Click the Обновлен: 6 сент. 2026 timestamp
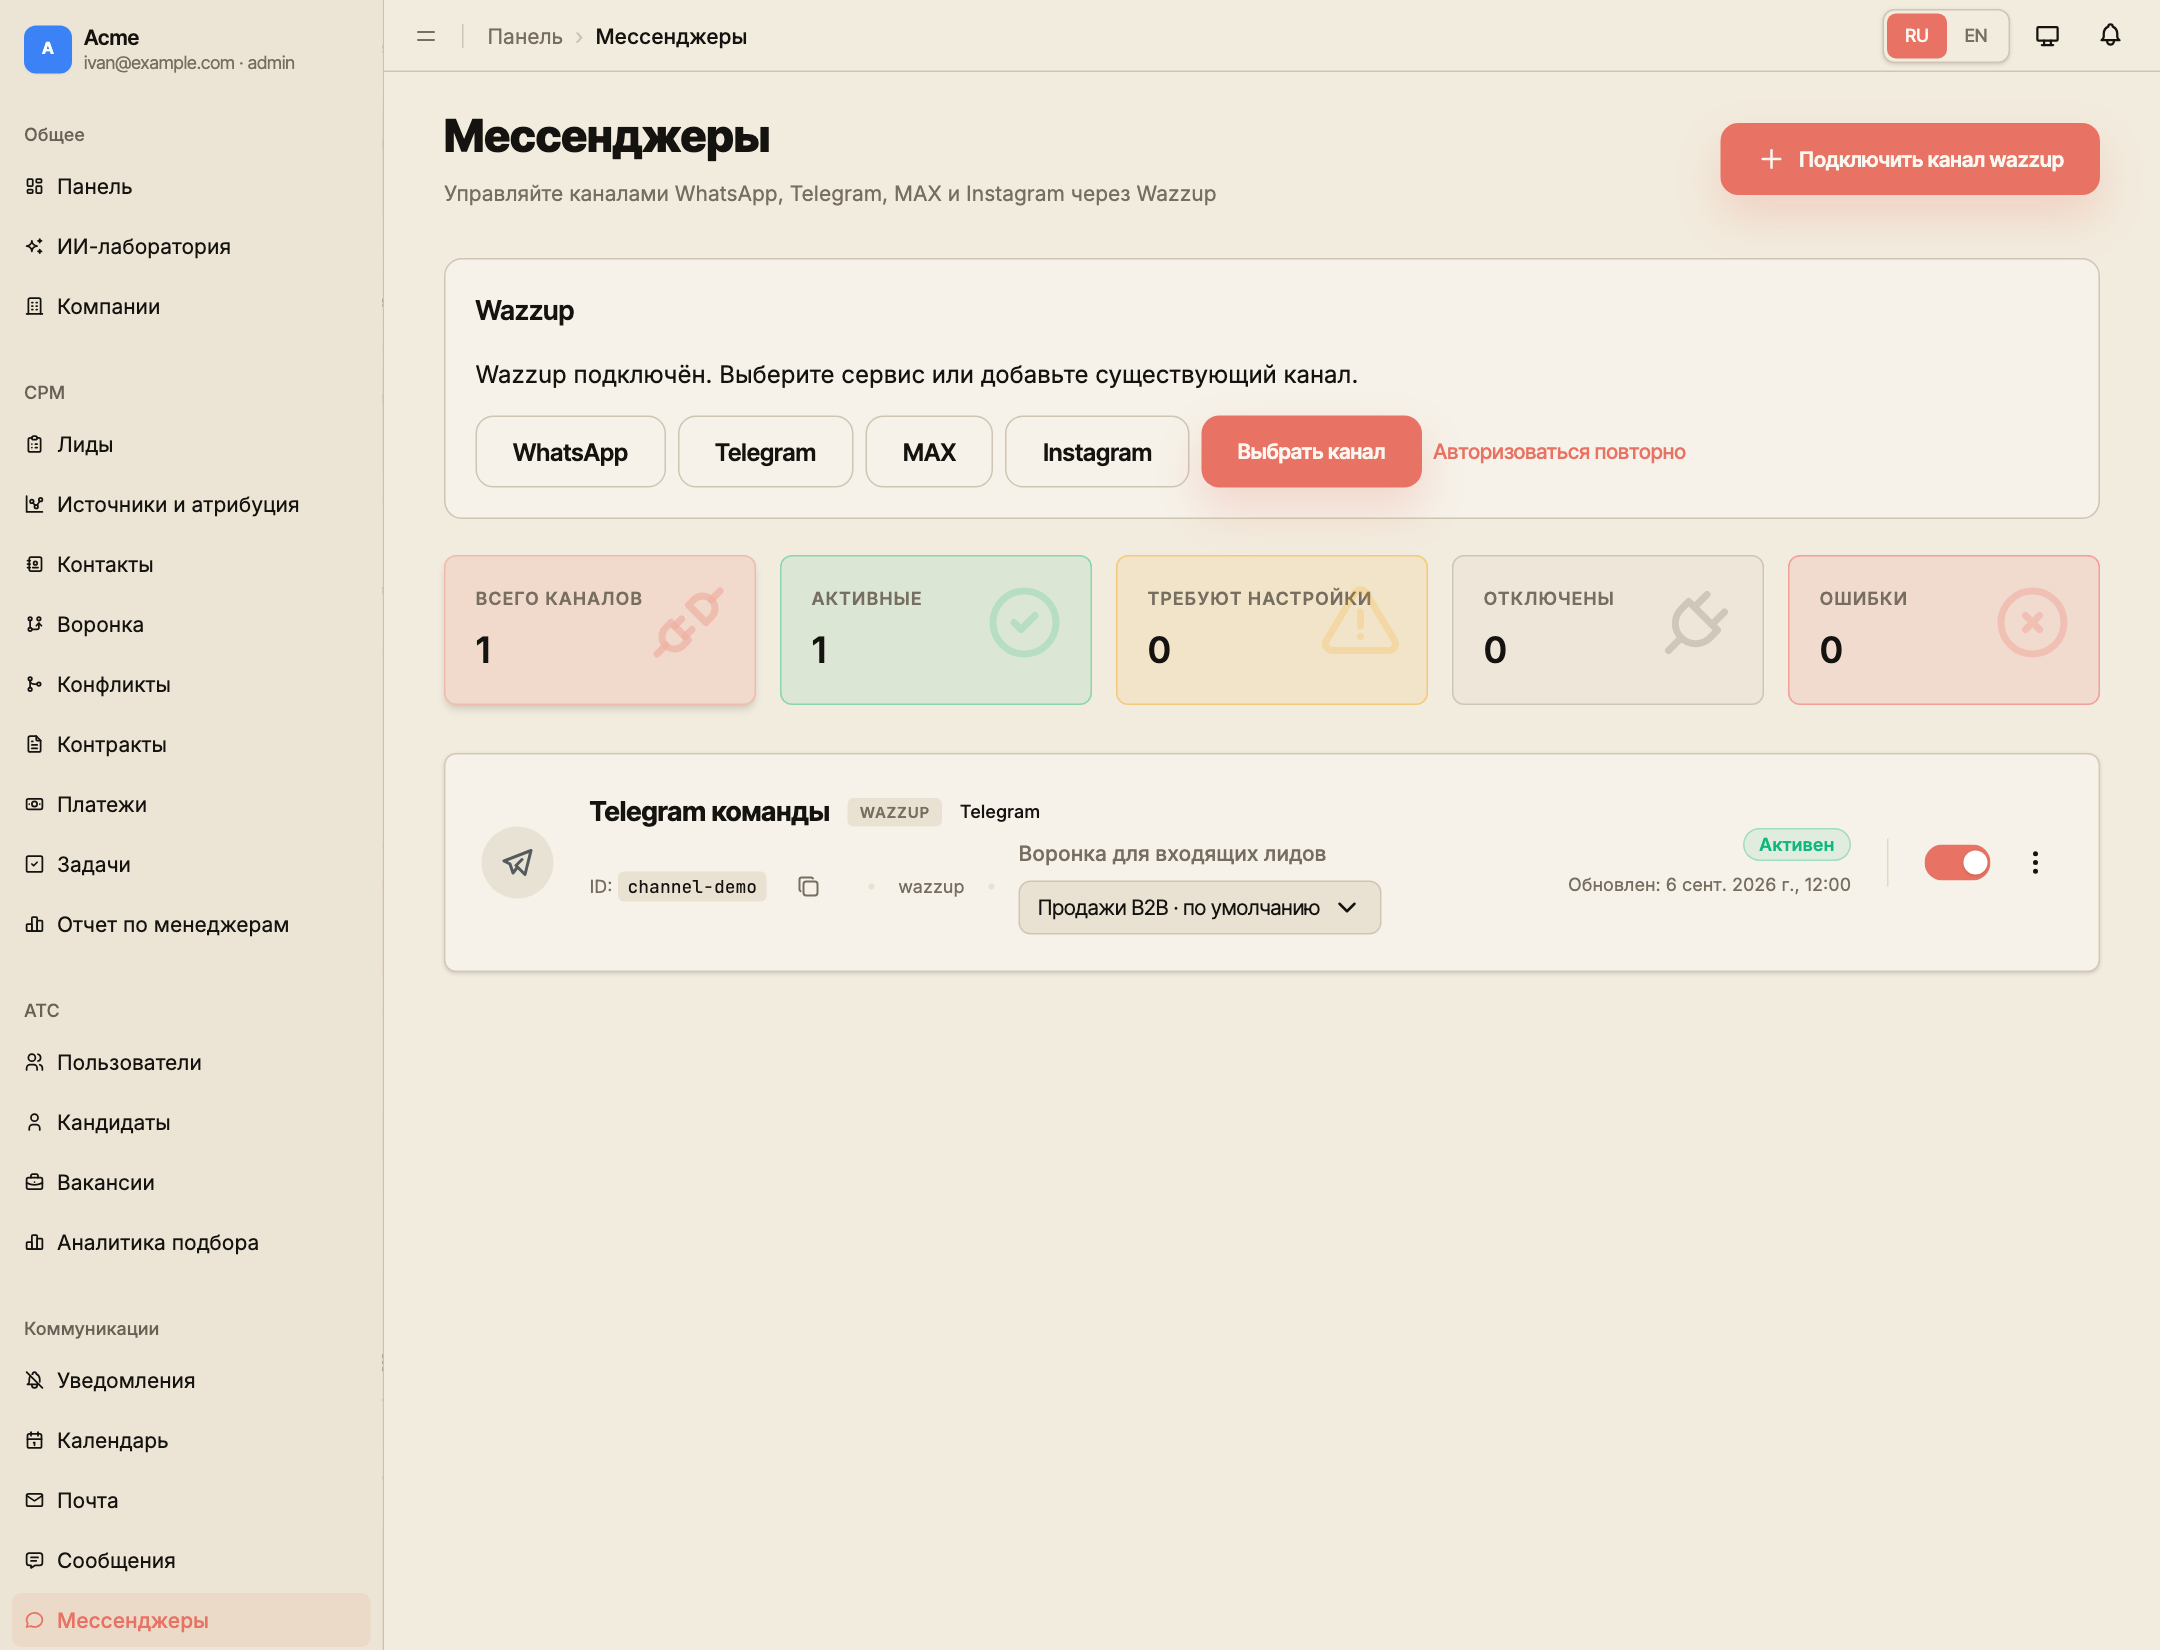 (x=1709, y=885)
